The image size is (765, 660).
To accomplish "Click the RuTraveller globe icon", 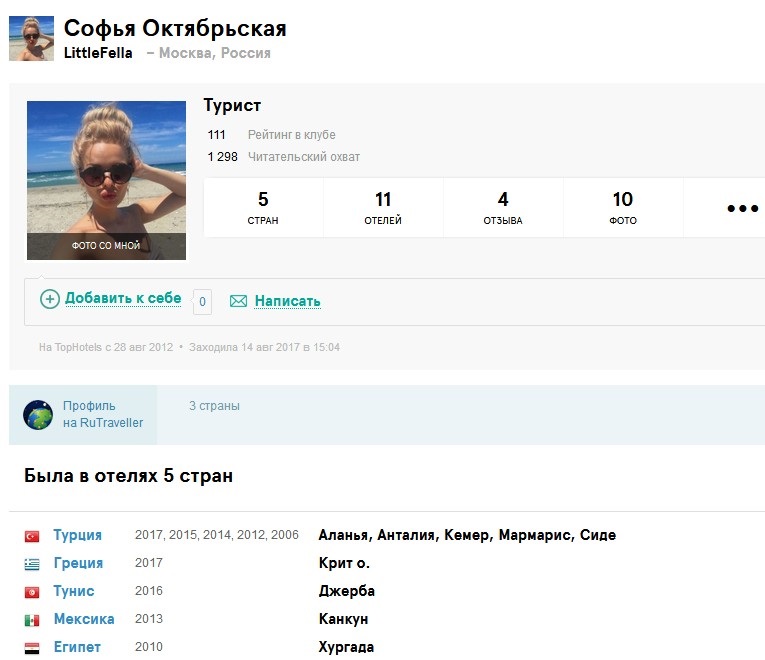I will pyautogui.click(x=38, y=415).
